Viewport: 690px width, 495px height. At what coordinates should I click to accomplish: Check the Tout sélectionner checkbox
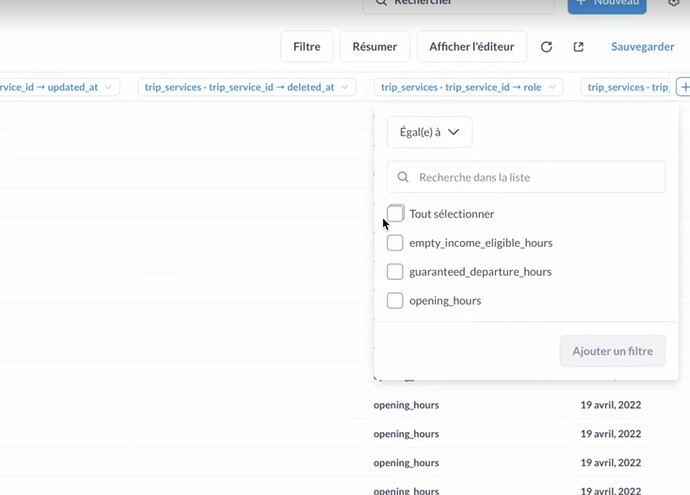tap(395, 214)
